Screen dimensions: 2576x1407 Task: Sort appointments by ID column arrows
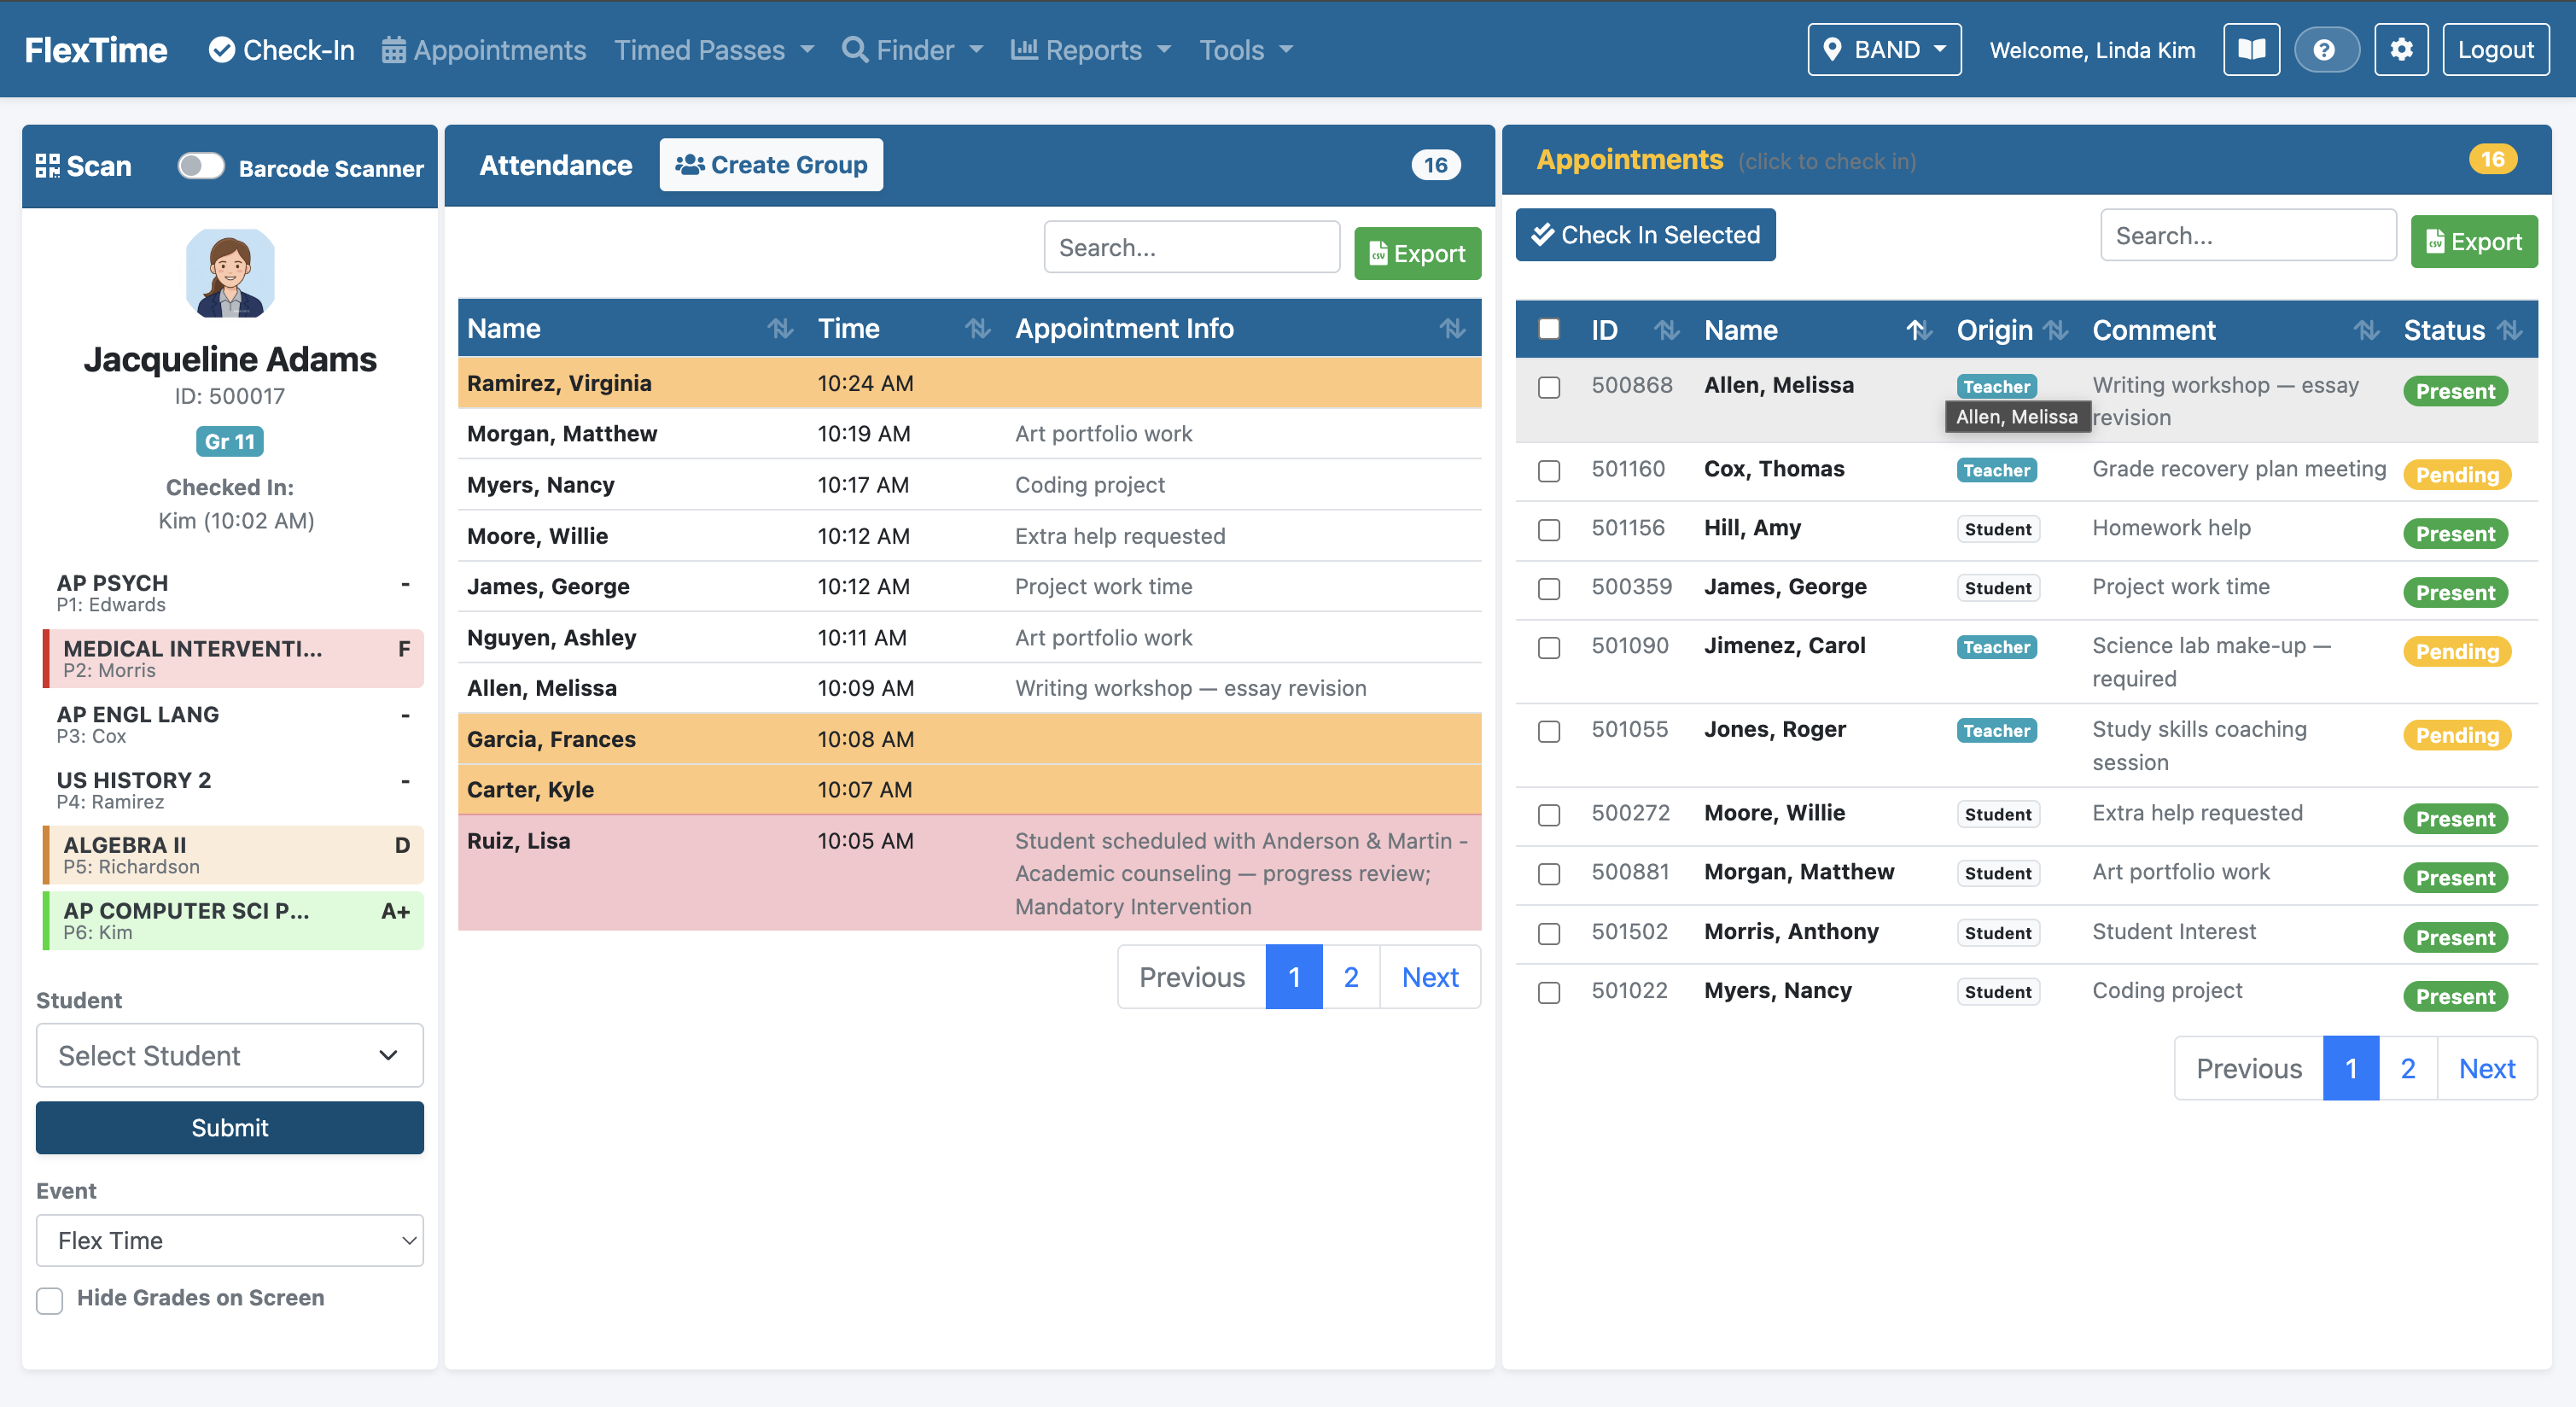click(1666, 330)
